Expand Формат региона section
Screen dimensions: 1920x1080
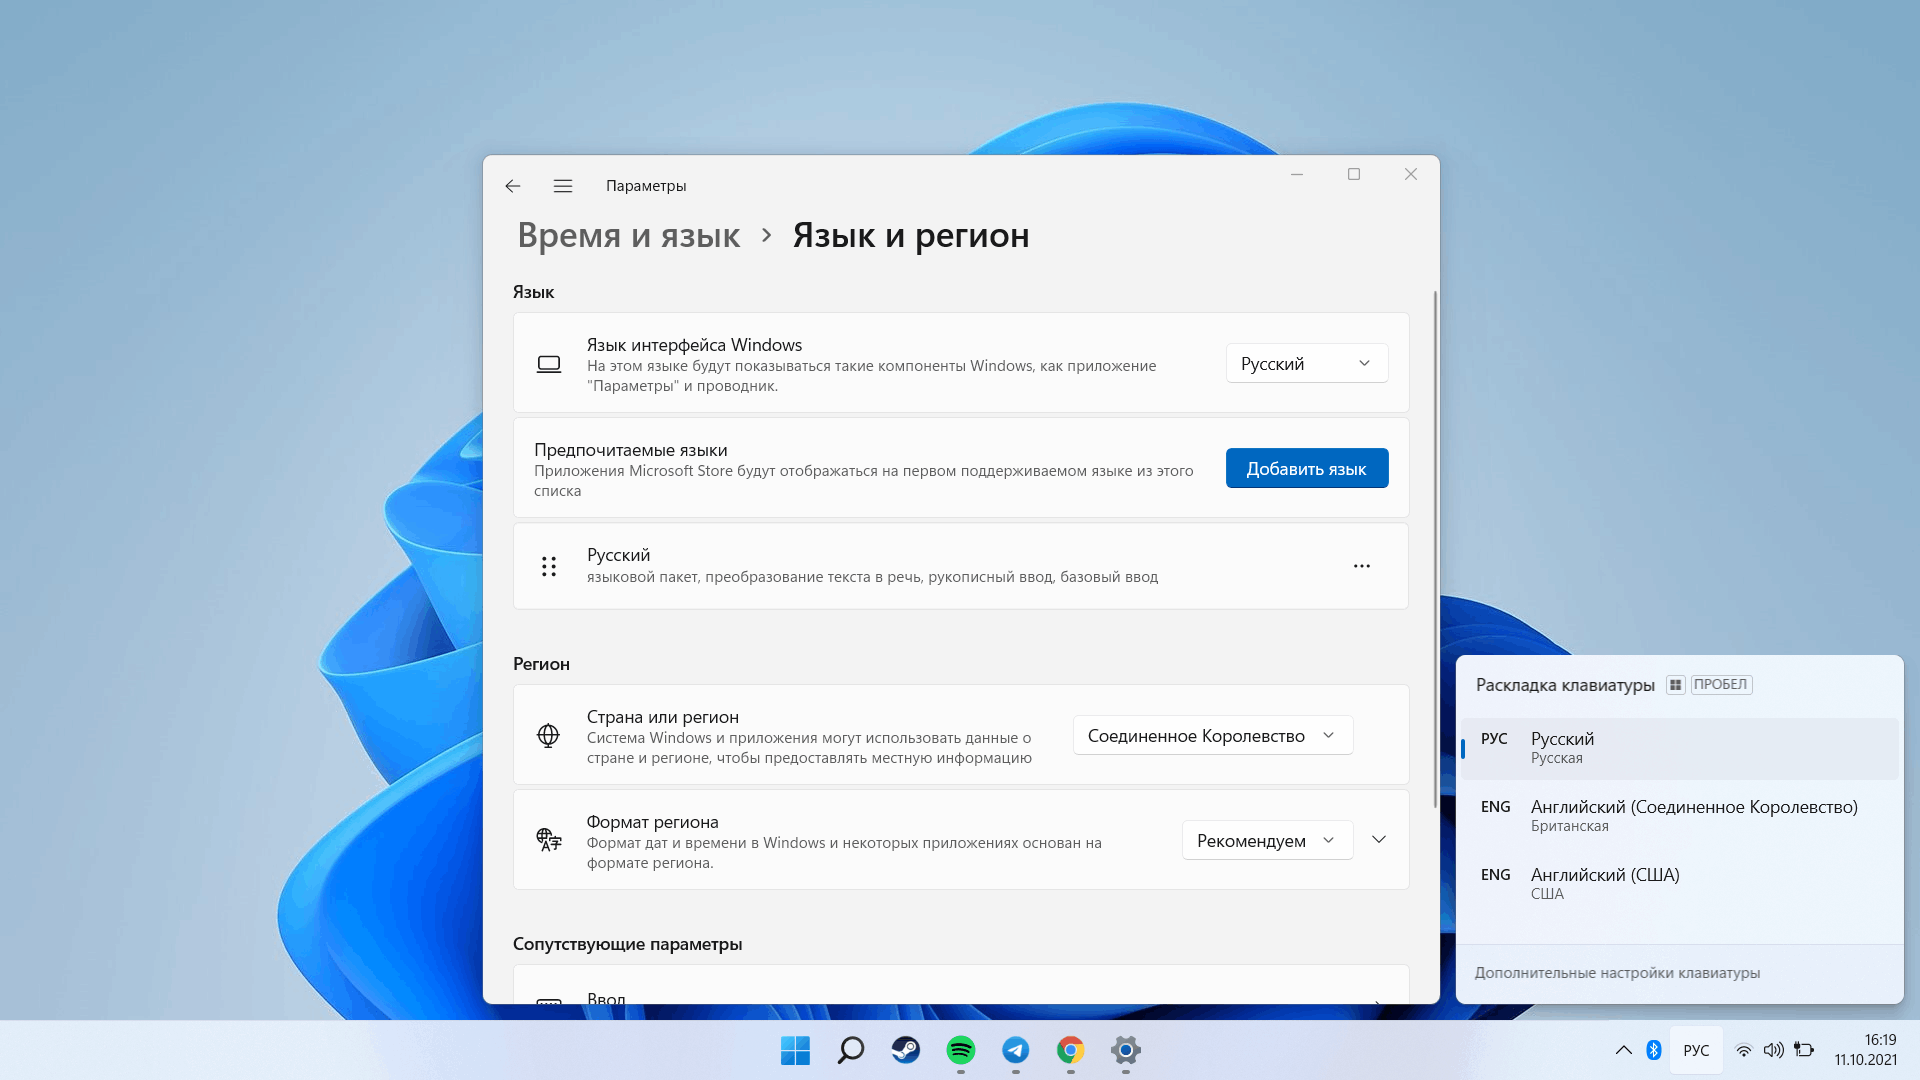[1379, 840]
